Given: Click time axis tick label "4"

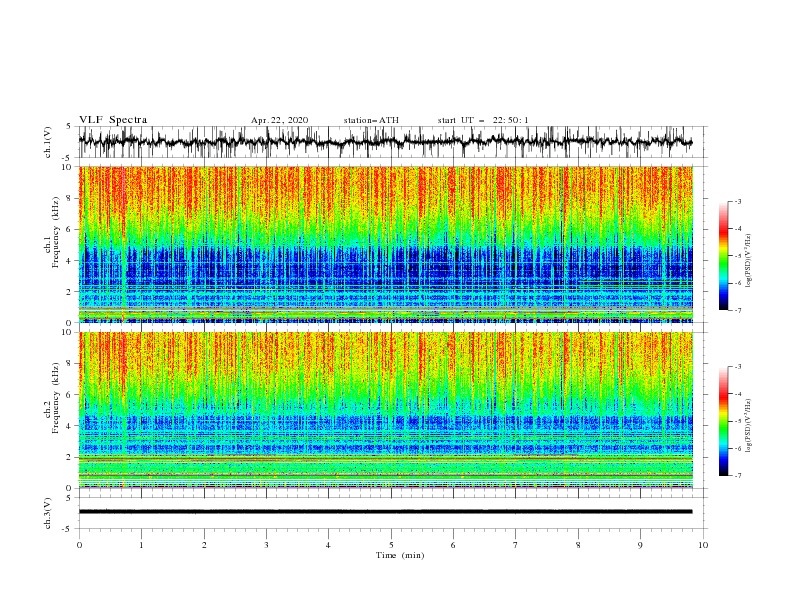Looking at the screenshot, I should [328, 545].
